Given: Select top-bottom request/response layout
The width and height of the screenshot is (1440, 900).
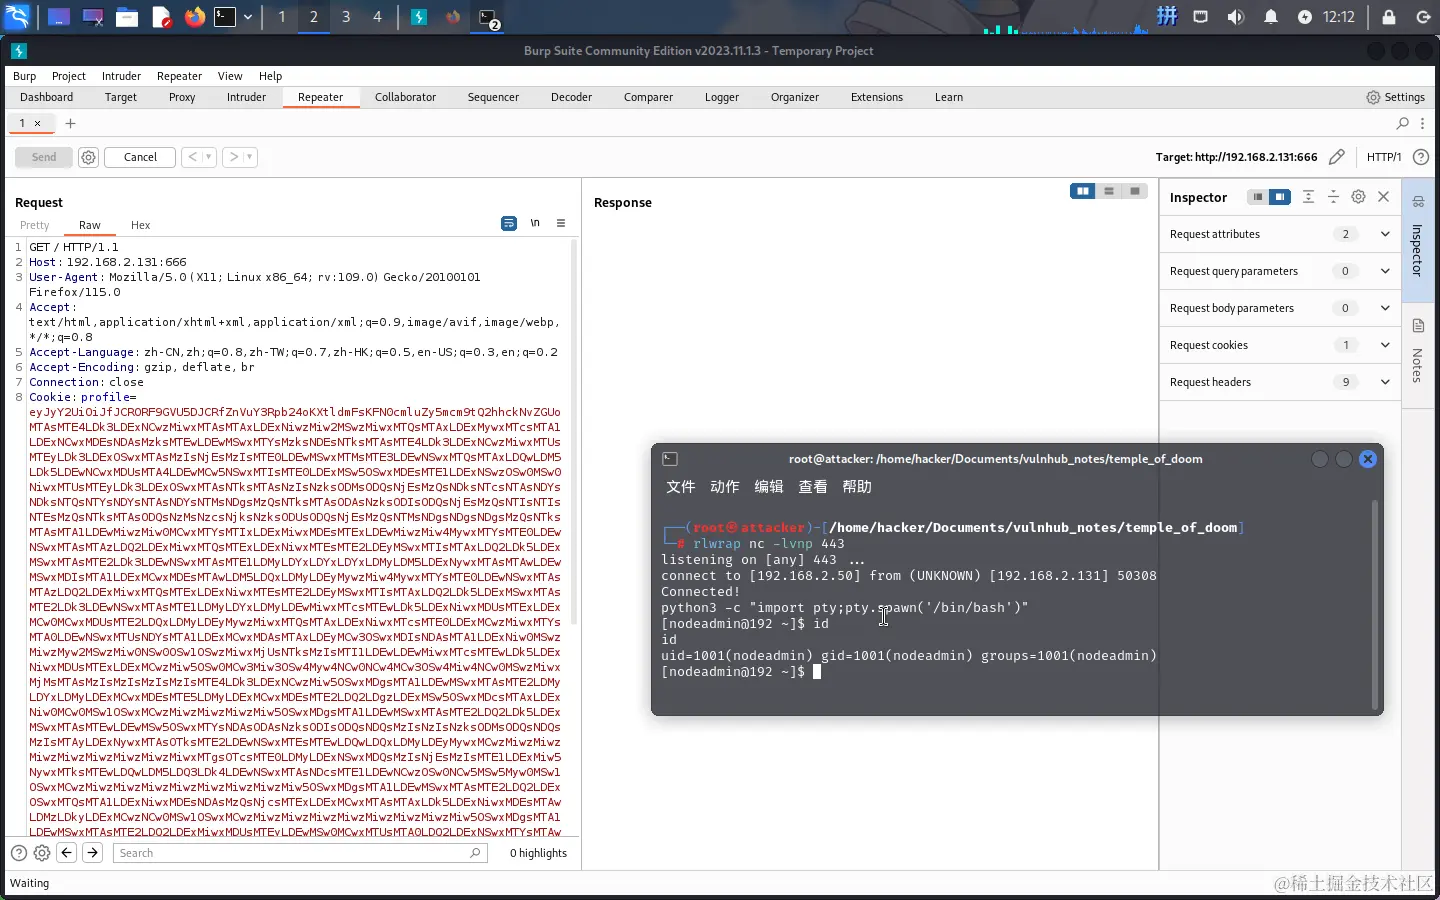Looking at the screenshot, I should click(1109, 191).
